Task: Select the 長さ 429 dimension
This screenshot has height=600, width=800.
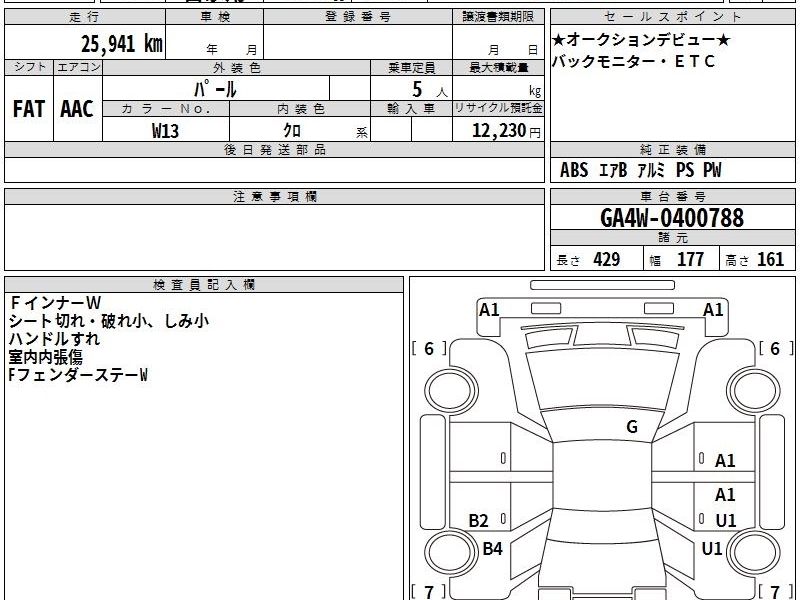Action: point(588,260)
